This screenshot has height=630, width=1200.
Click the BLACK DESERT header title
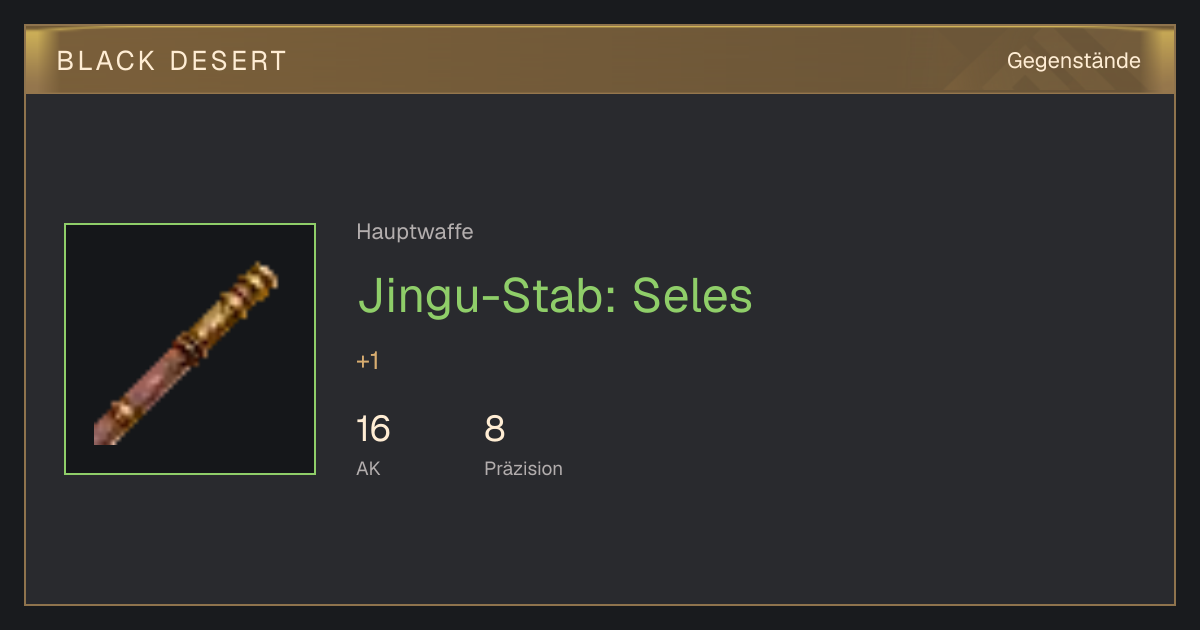[x=172, y=61]
